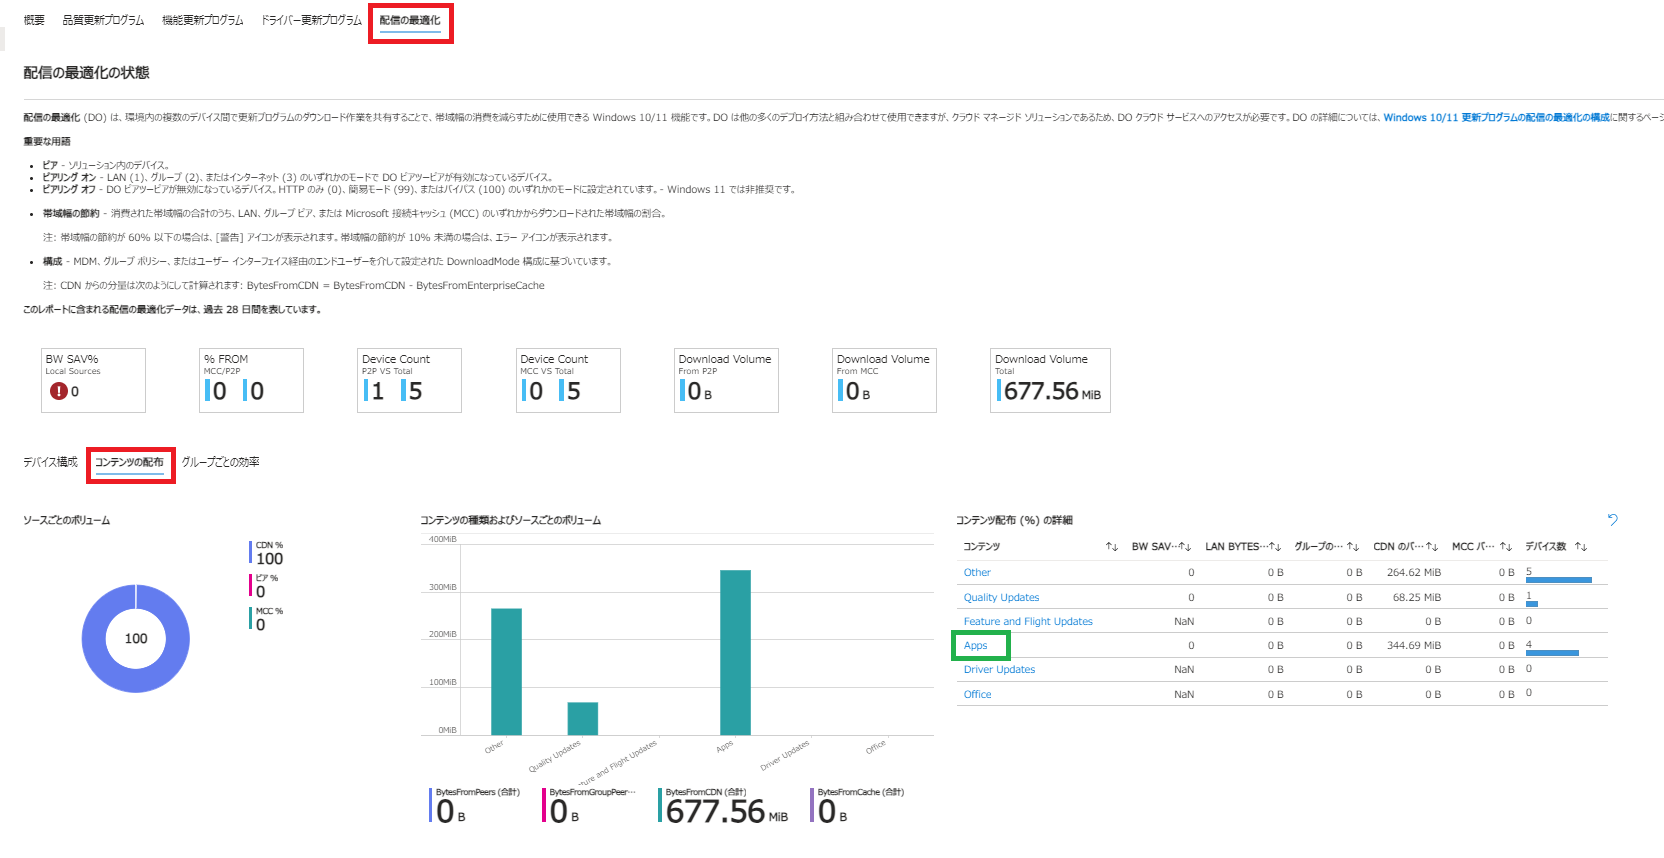Open the Windows 10/11 delivery optimization configuration link
1664x858 pixels.
[1496, 117]
